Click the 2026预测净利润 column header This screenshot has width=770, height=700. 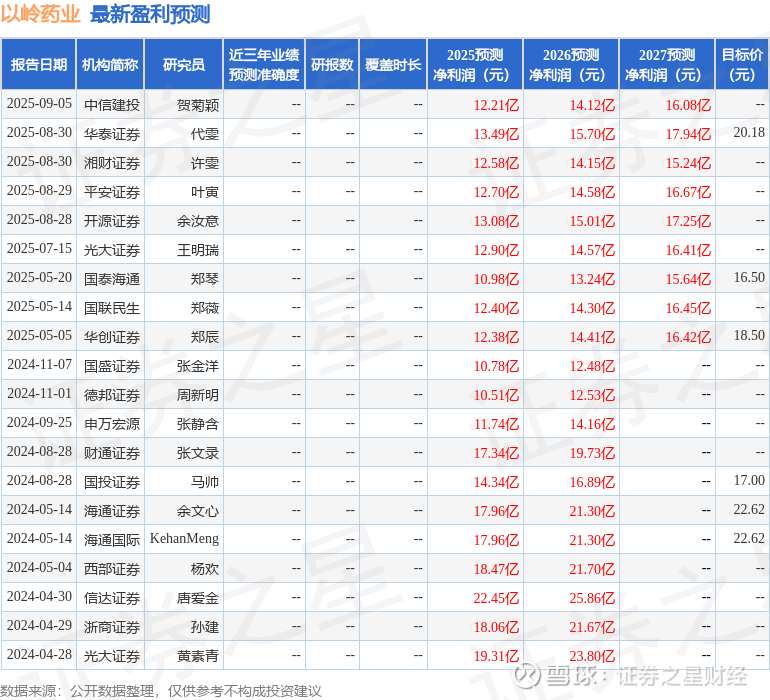tap(571, 64)
